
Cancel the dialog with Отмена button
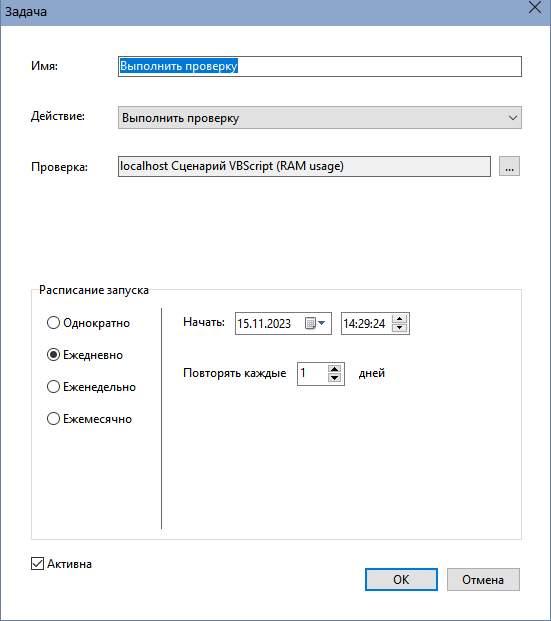(483, 579)
